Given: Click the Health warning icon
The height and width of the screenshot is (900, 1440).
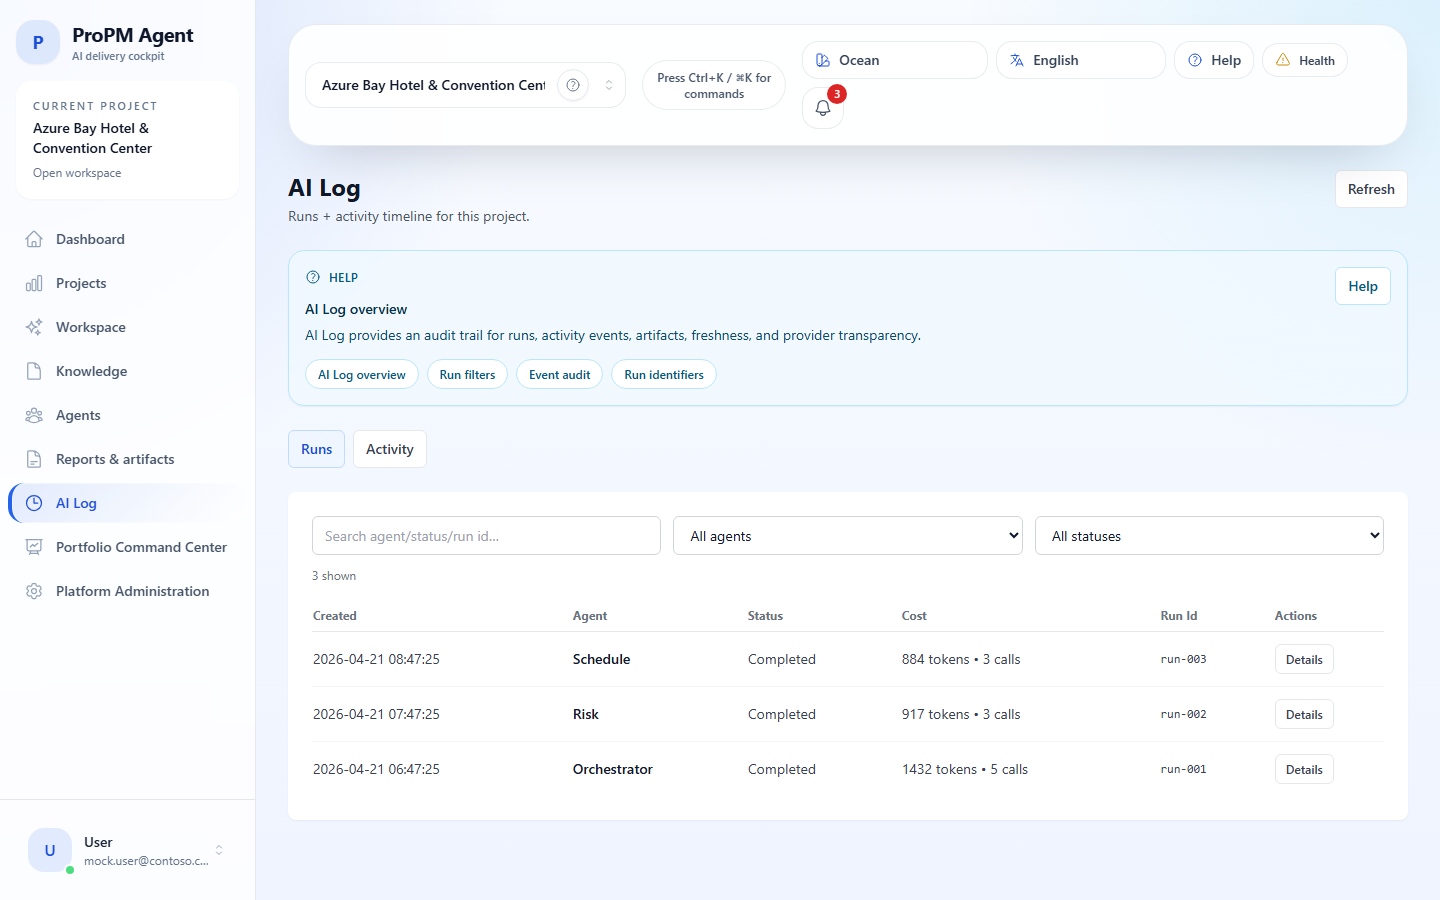Looking at the screenshot, I should click(x=1284, y=60).
